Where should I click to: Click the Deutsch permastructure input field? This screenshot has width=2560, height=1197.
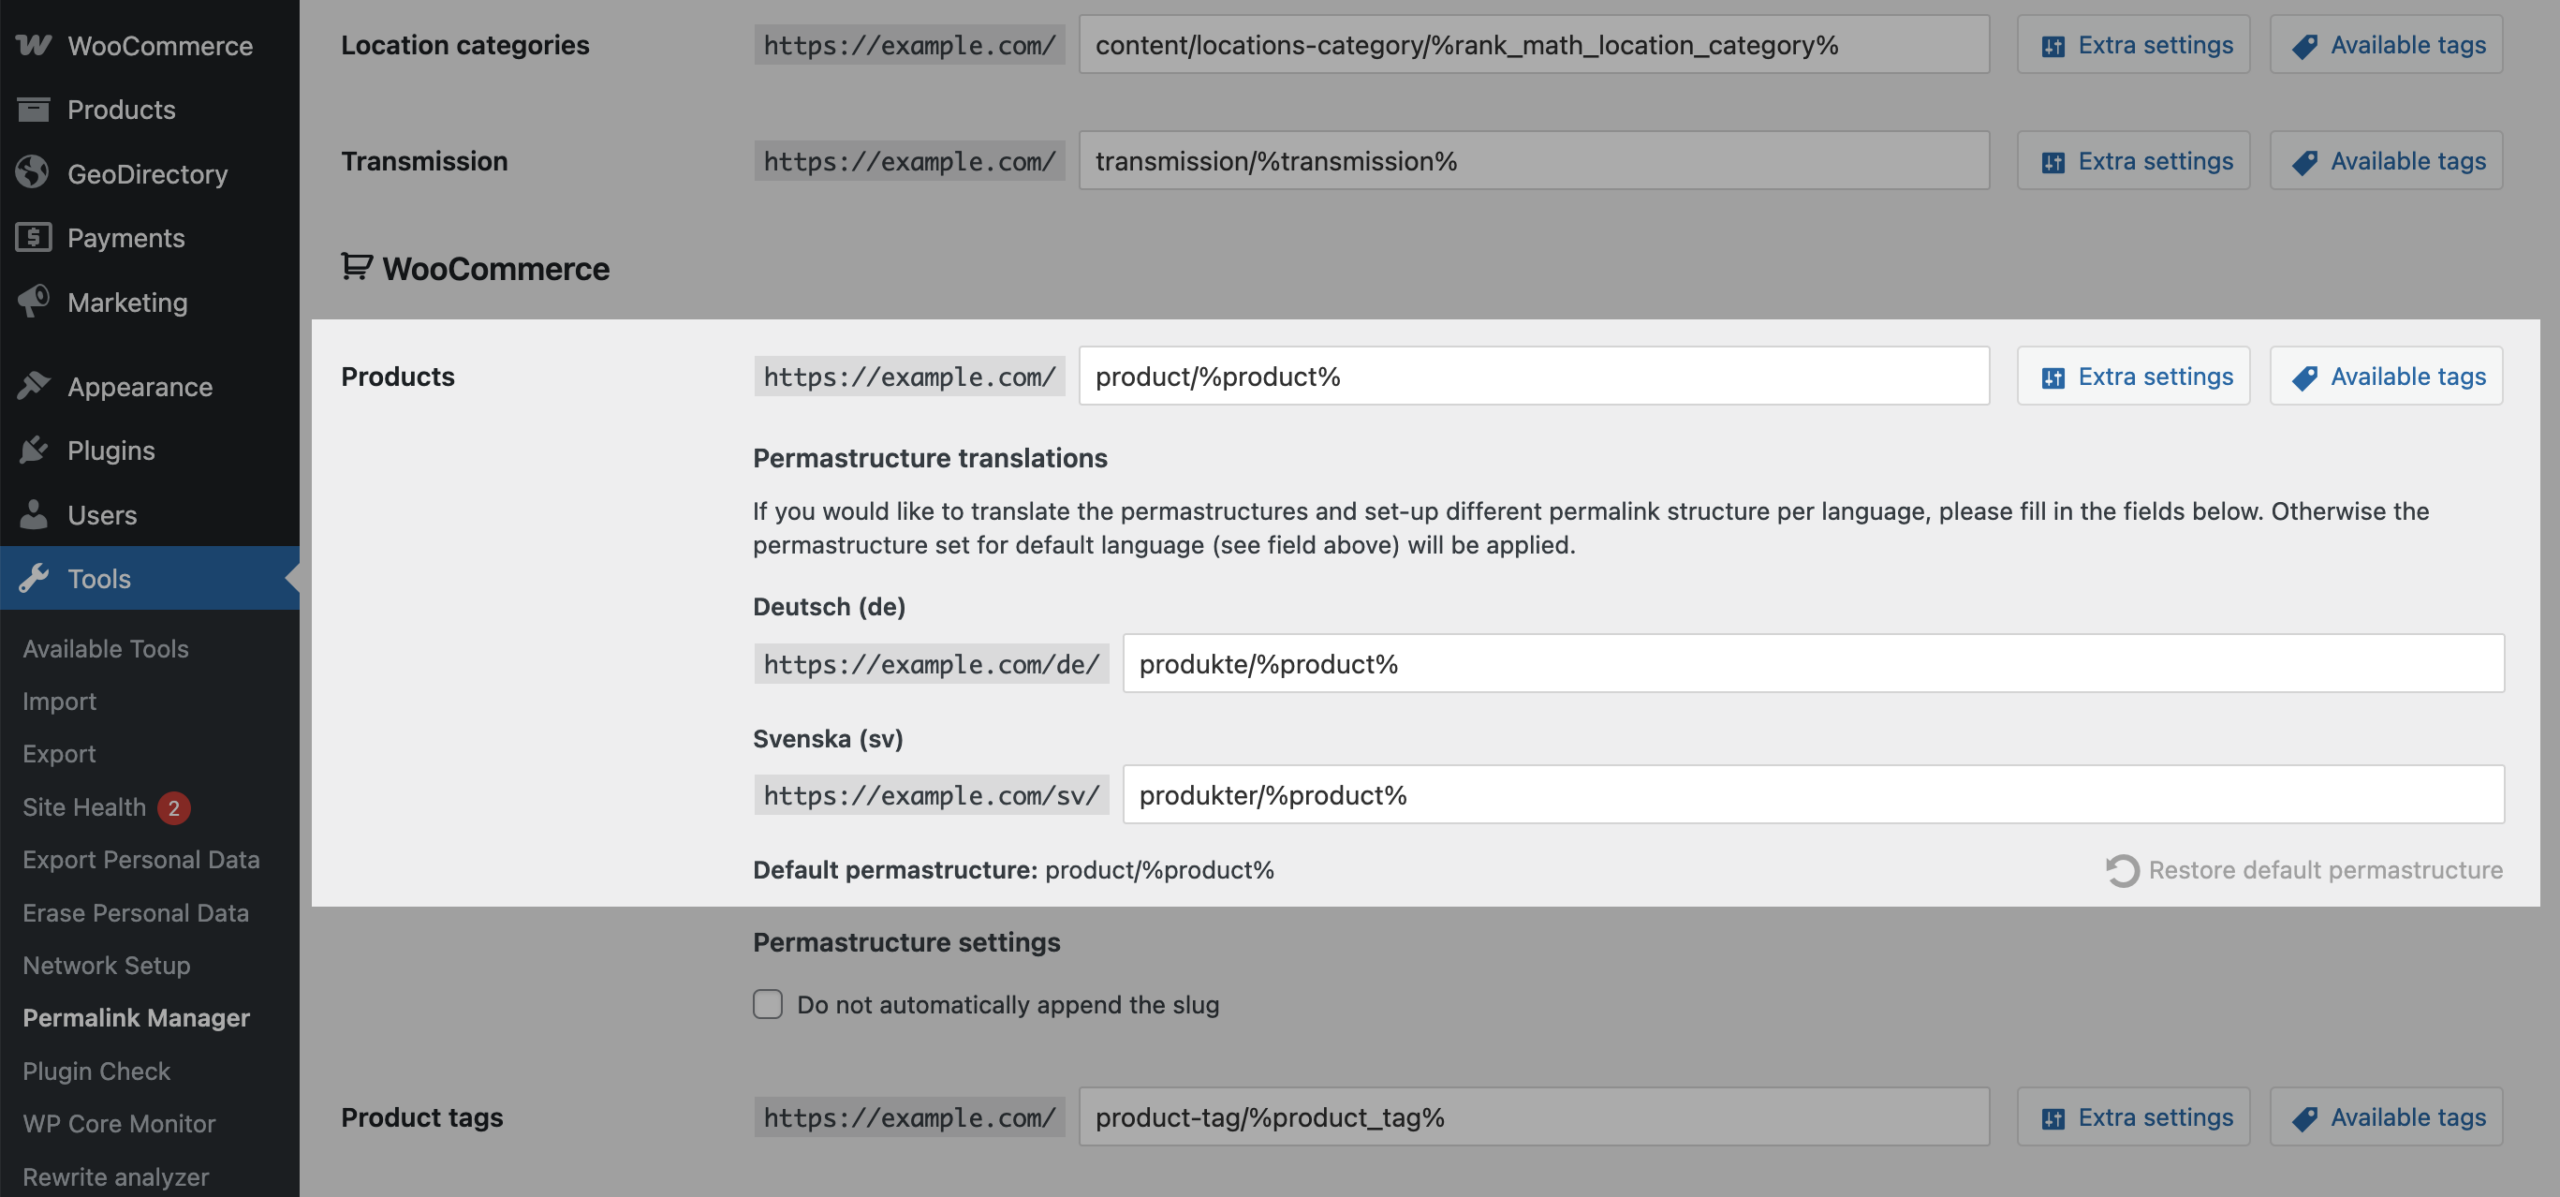tap(1812, 663)
